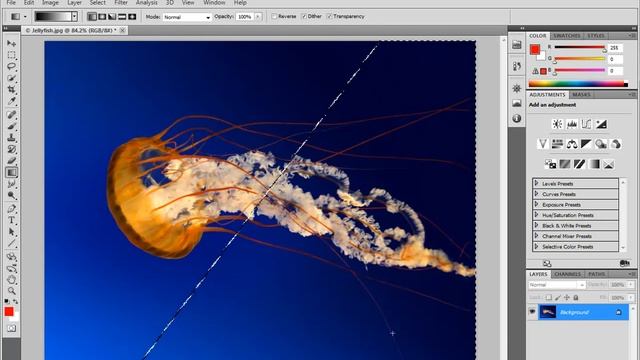
Task: Add an Exposure adjustment
Action: (x=601, y=124)
